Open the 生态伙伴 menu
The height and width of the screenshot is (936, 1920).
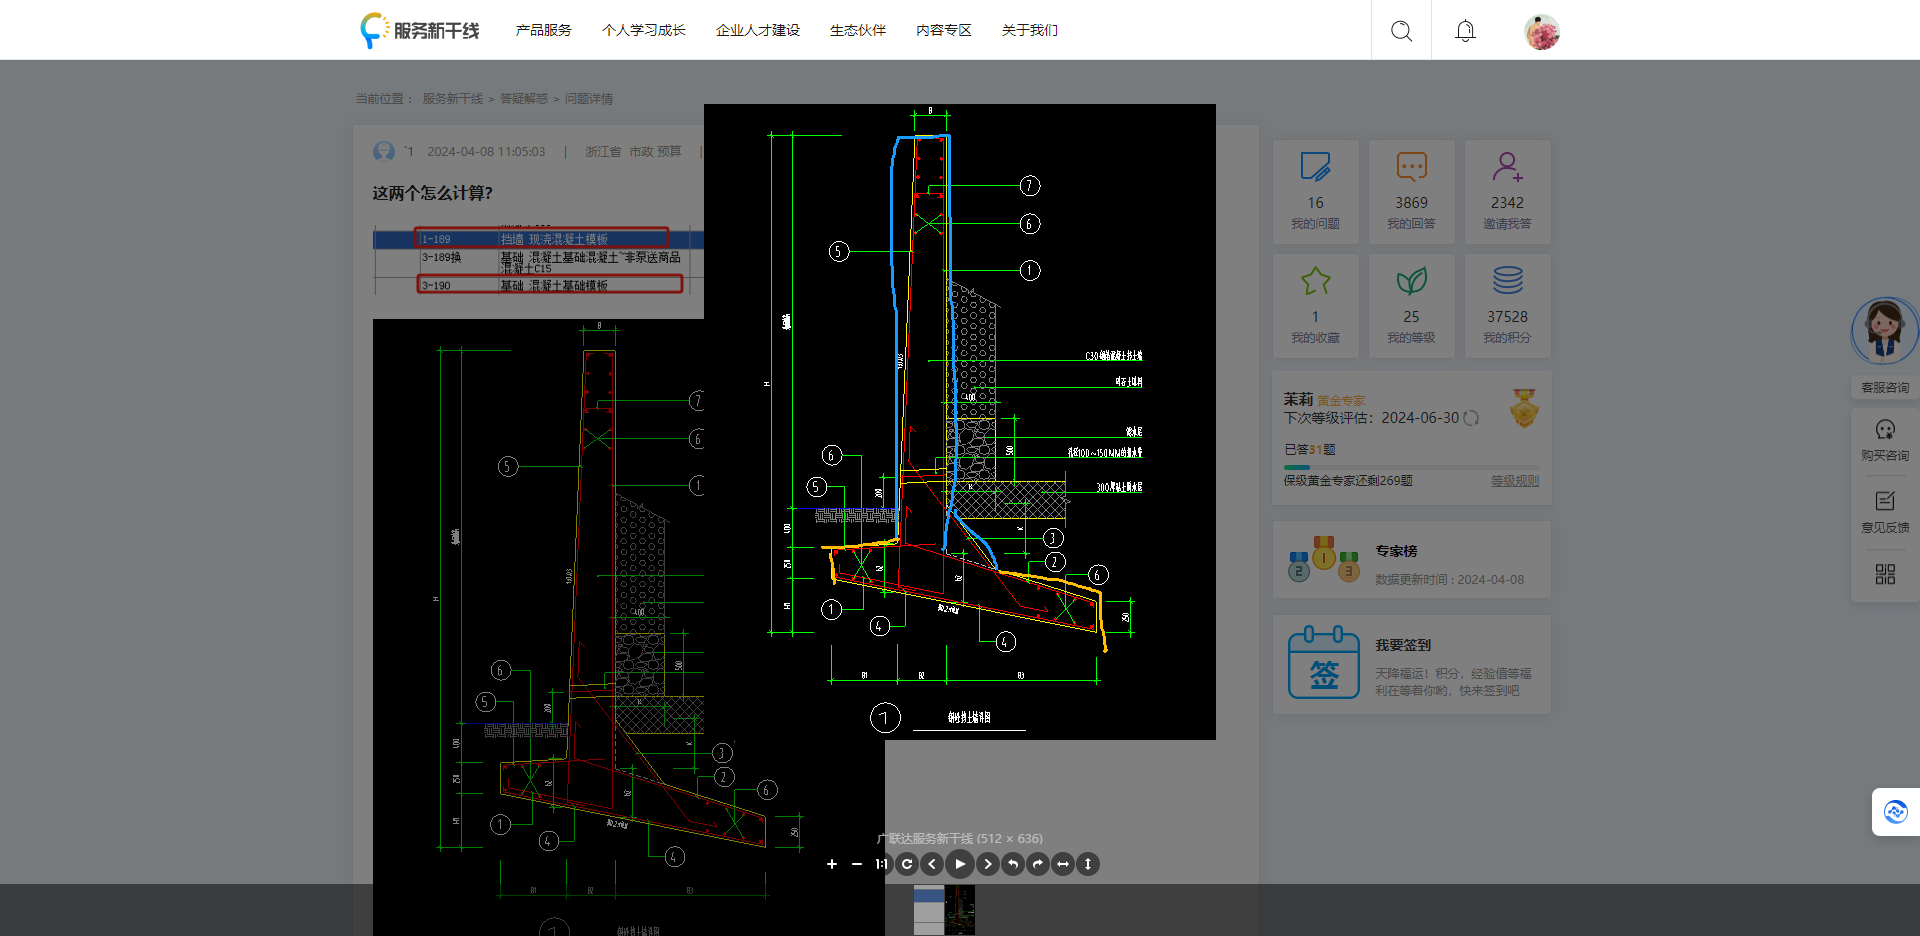coord(858,30)
